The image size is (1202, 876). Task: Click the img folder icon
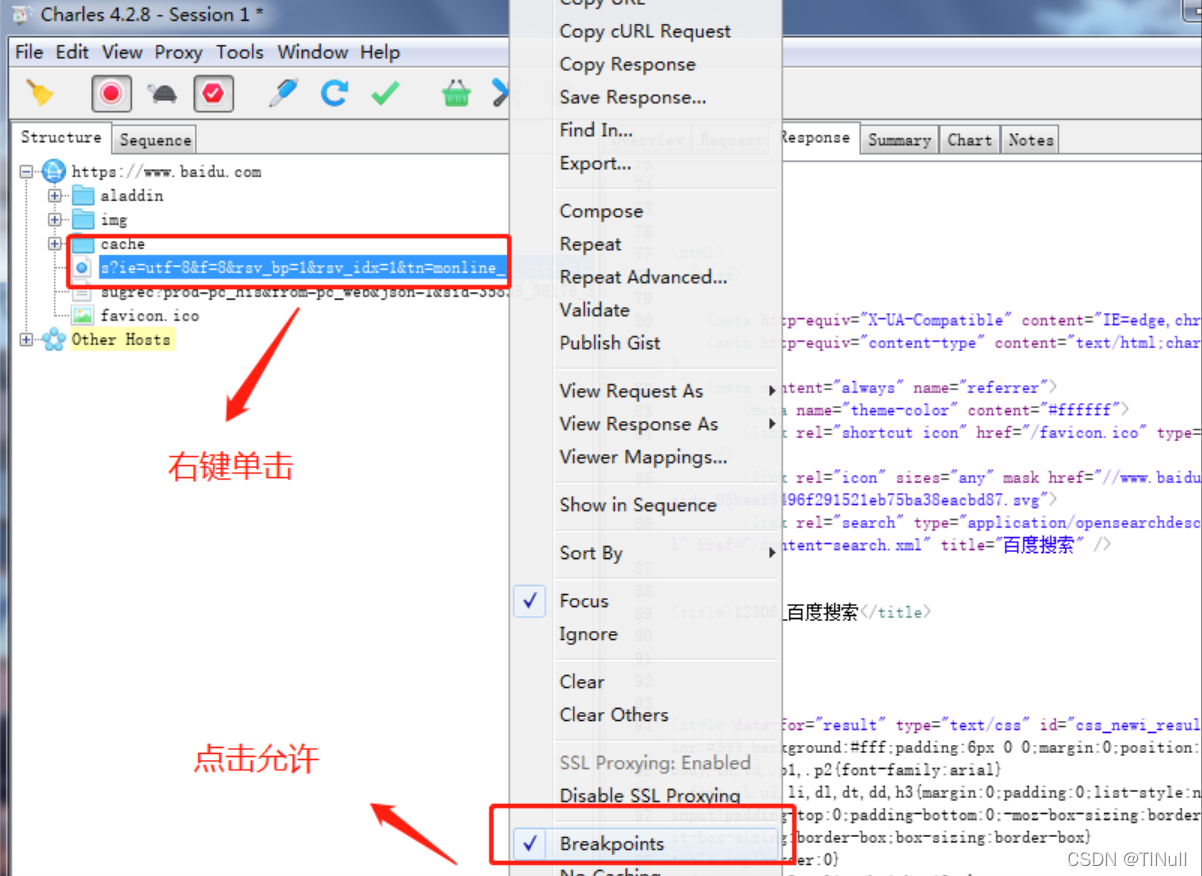tap(83, 220)
